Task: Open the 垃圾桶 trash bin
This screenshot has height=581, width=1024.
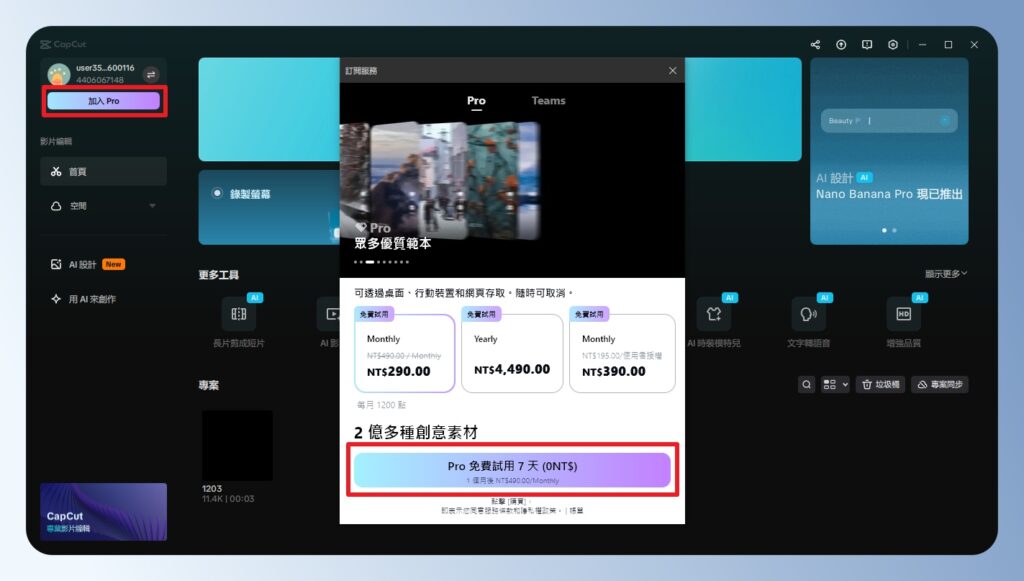Action: coord(879,383)
